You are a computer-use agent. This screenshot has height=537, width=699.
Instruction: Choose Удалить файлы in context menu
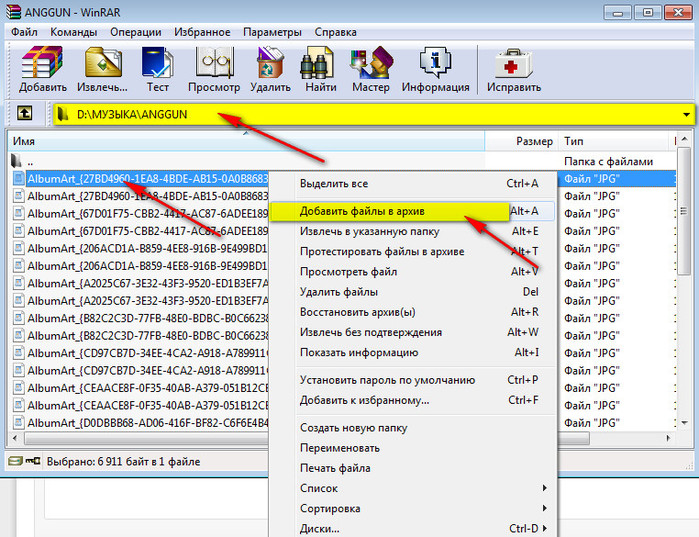413,292
